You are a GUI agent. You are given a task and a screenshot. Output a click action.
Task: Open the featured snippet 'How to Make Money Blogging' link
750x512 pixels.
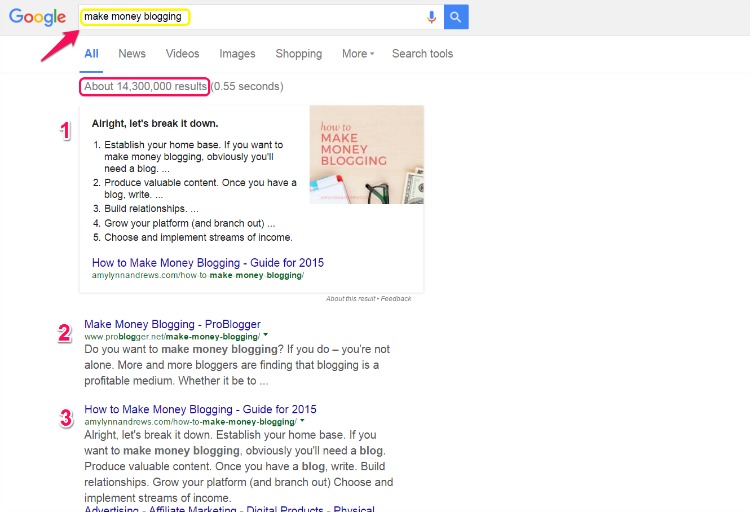point(208,263)
